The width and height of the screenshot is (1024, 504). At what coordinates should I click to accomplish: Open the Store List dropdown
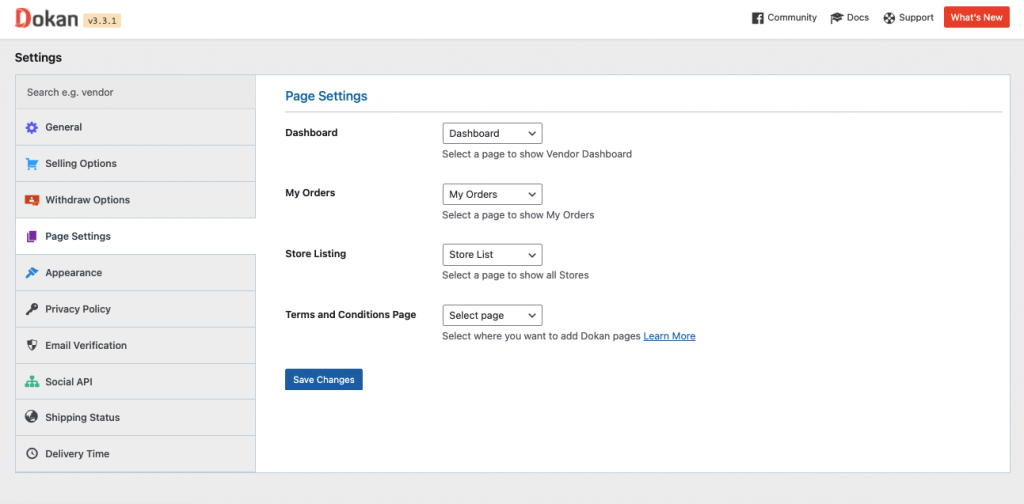[x=492, y=255]
